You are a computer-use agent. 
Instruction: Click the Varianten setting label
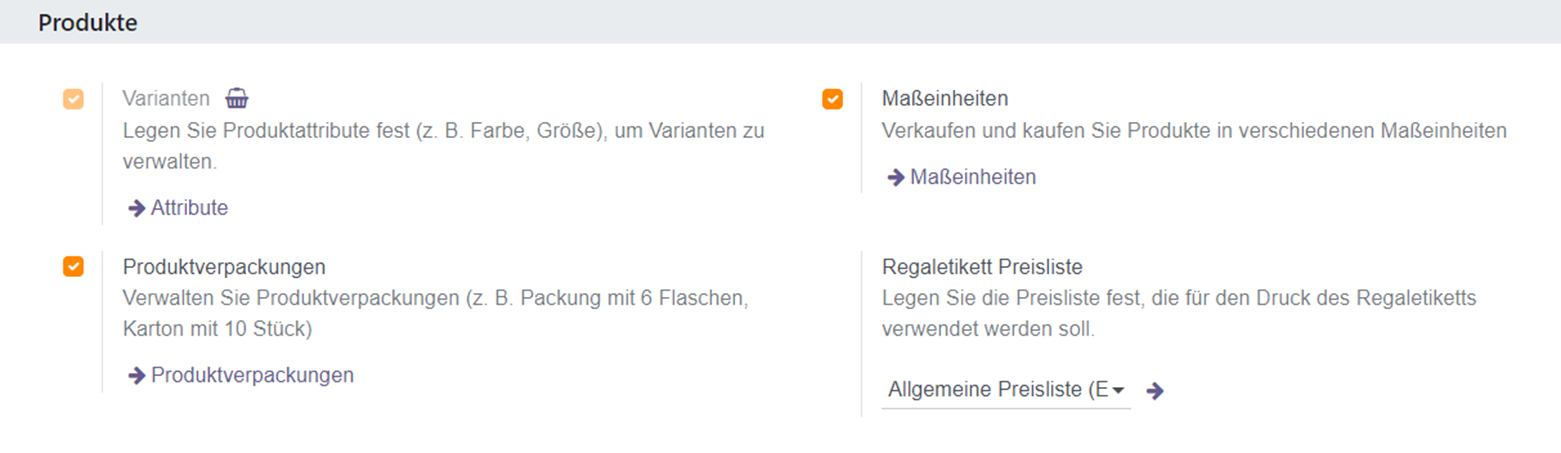click(166, 99)
